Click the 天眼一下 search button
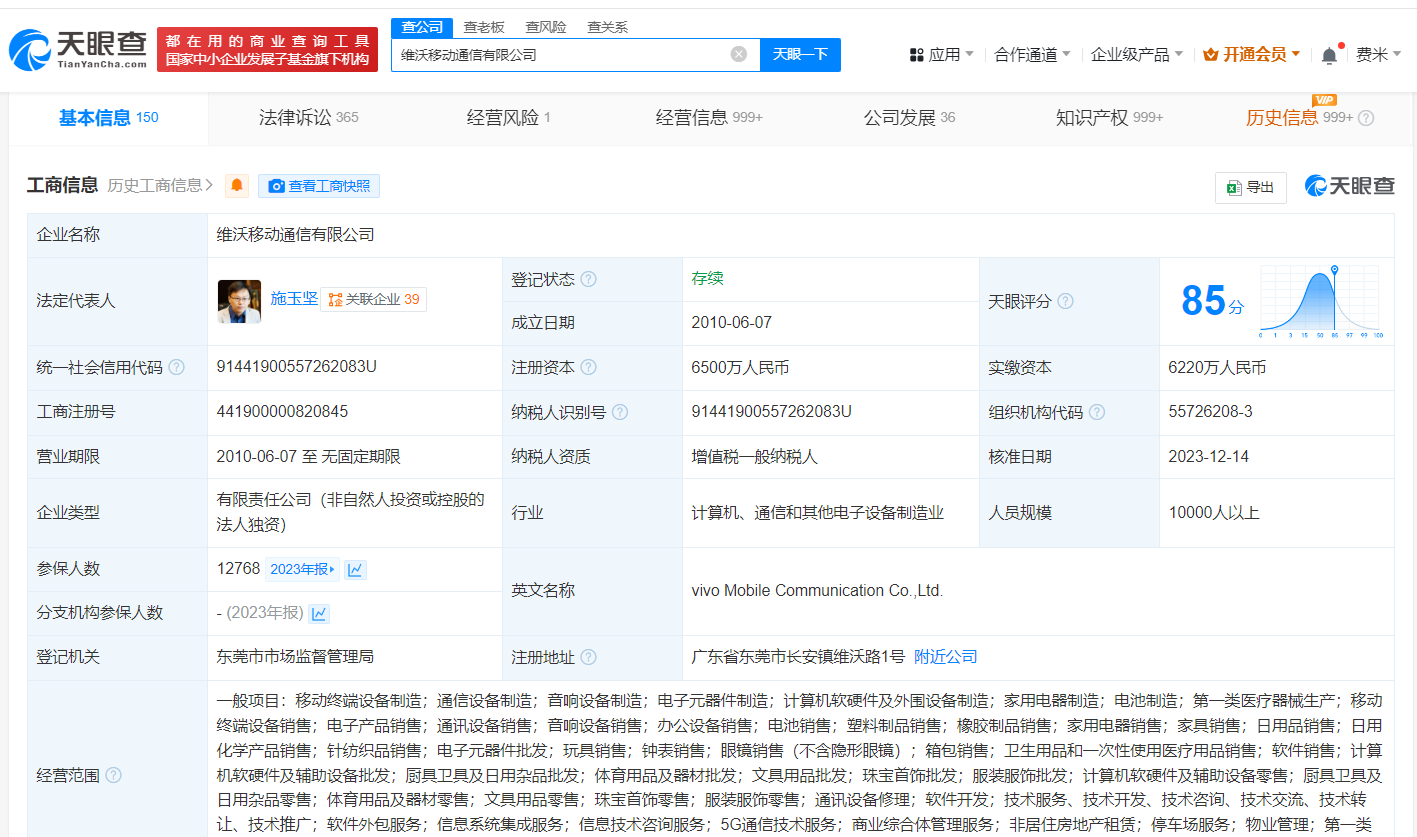Screen dimensions: 1417x837 pyautogui.click(x=800, y=54)
